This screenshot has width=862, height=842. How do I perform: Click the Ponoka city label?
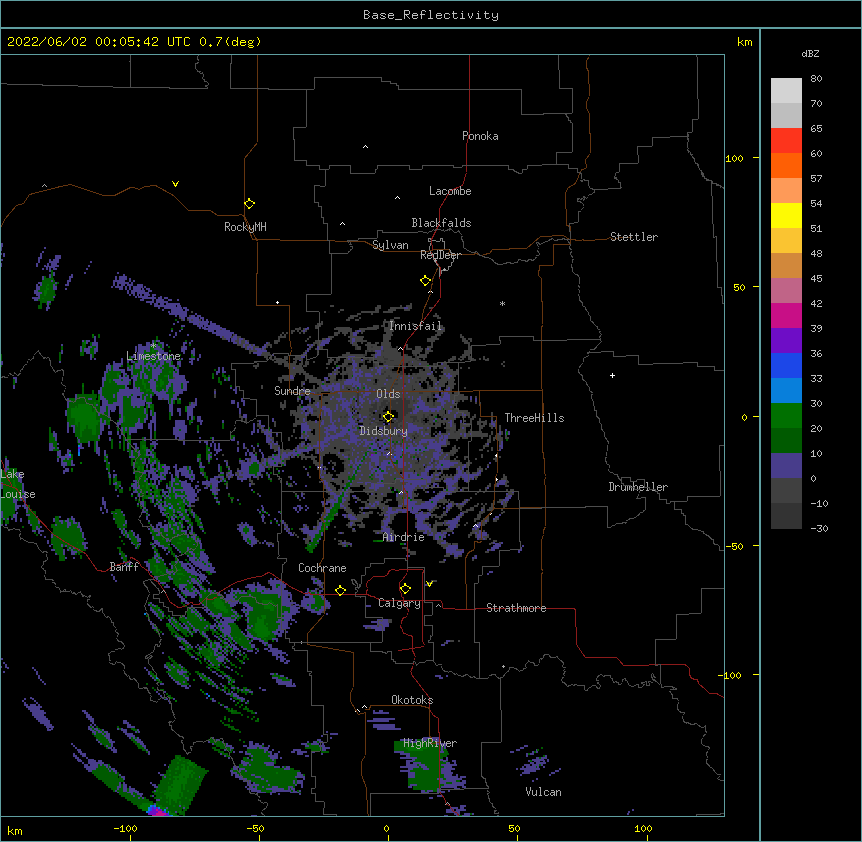480,136
